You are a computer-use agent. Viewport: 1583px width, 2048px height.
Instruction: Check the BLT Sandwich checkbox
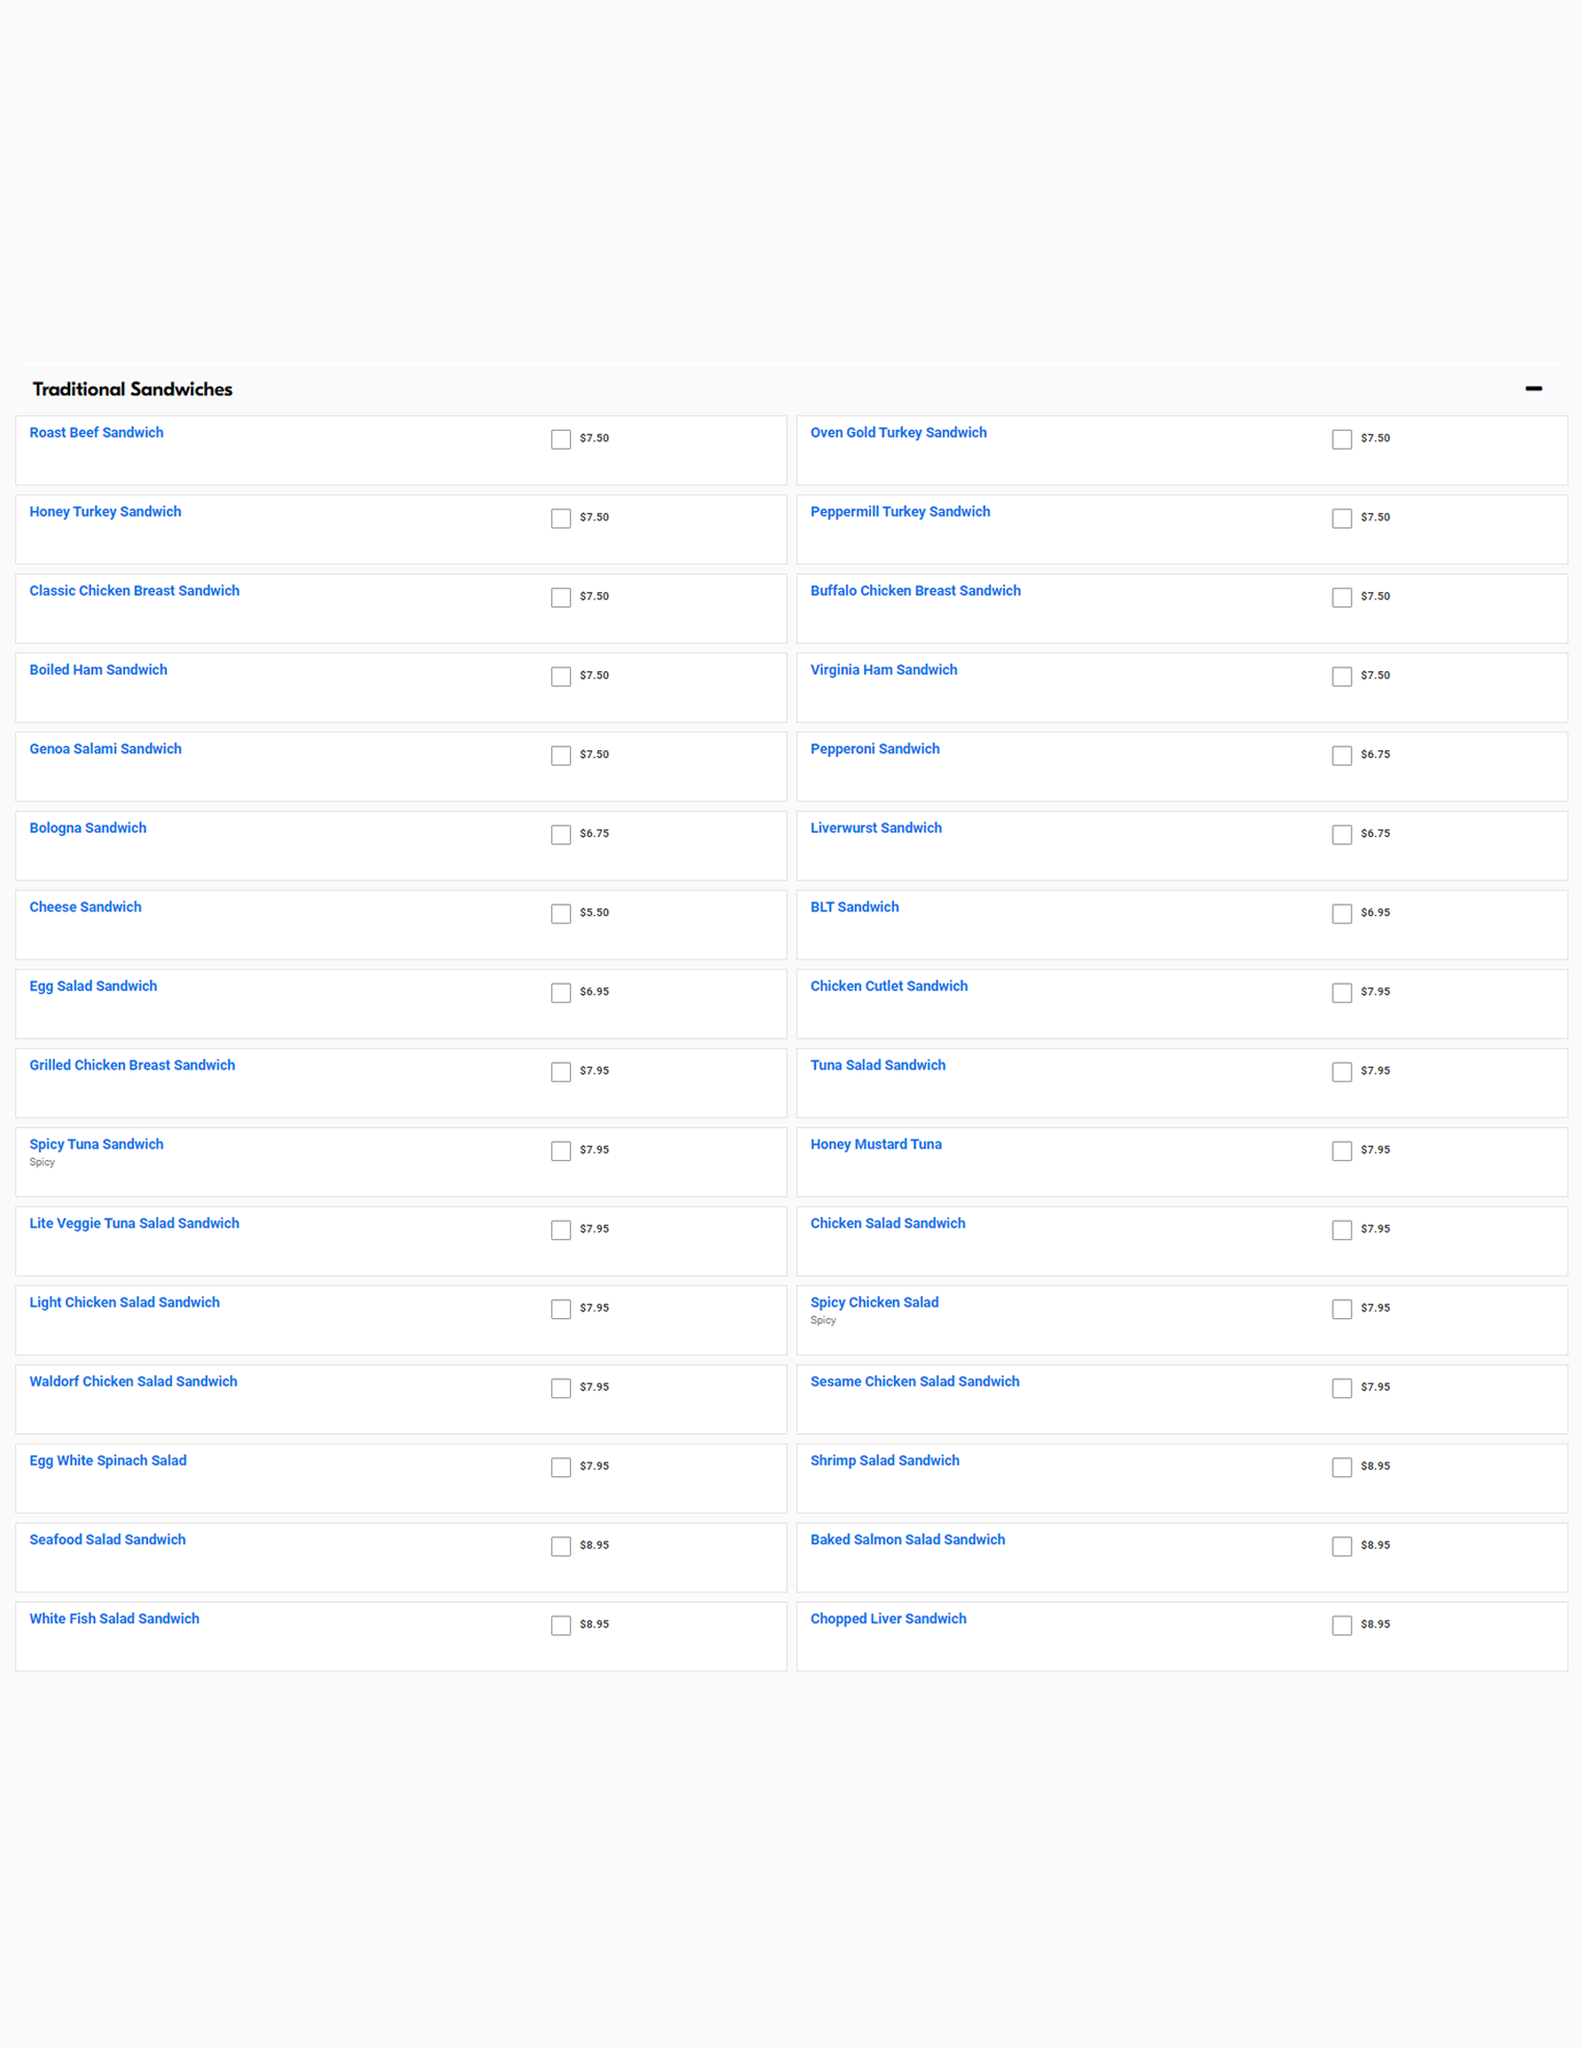[1342, 914]
